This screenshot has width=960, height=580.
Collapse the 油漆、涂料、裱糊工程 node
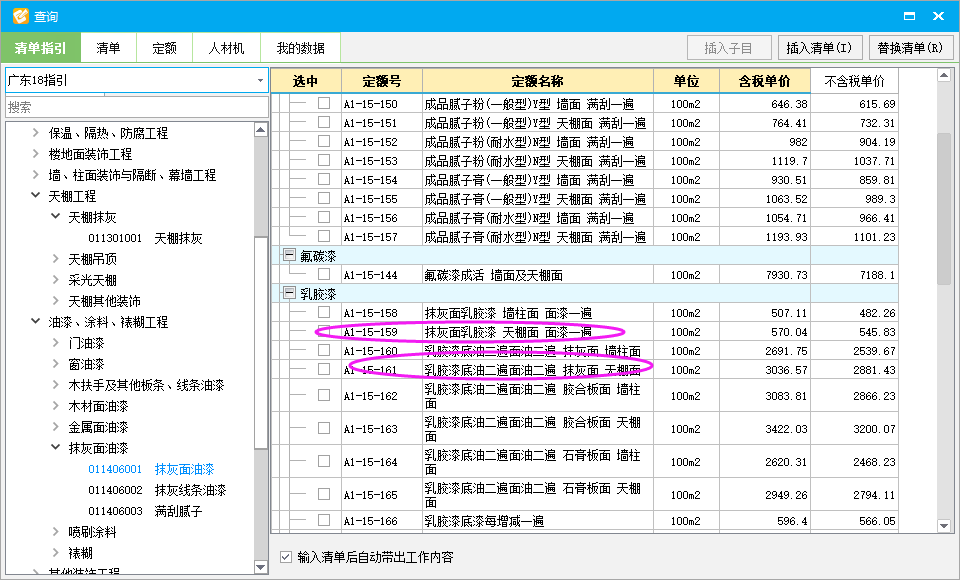pyautogui.click(x=36, y=321)
